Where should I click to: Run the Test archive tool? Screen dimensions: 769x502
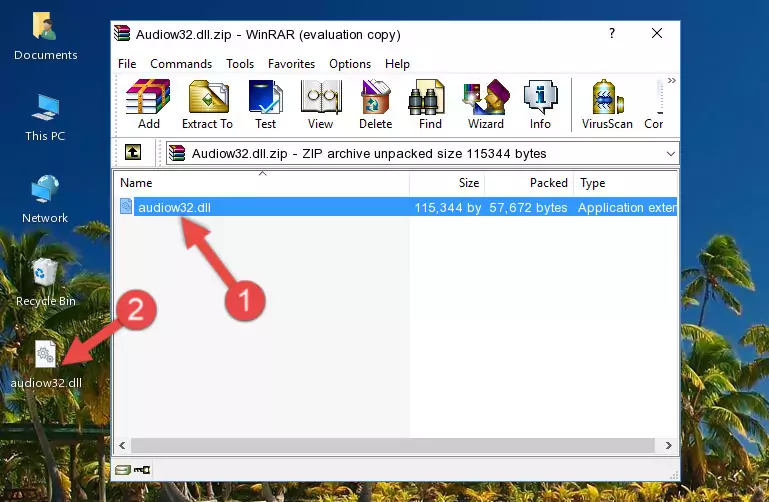tap(265, 104)
